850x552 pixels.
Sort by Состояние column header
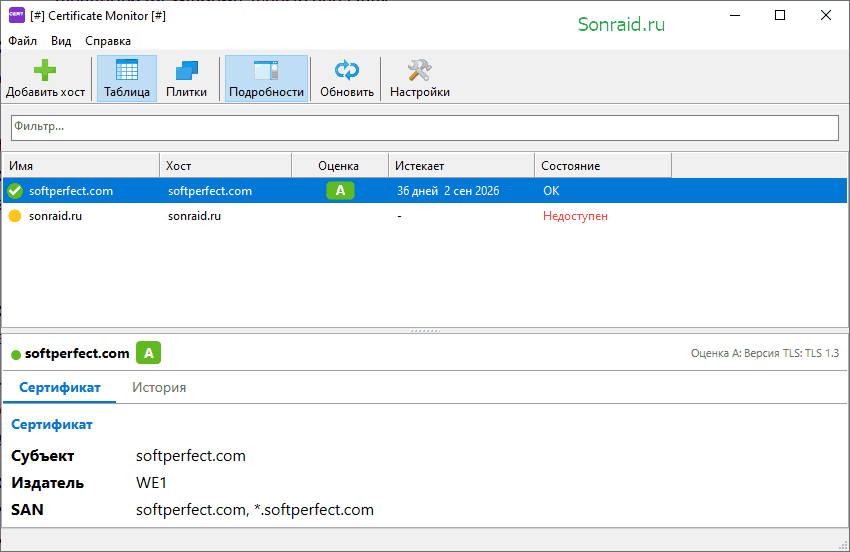coord(603,166)
